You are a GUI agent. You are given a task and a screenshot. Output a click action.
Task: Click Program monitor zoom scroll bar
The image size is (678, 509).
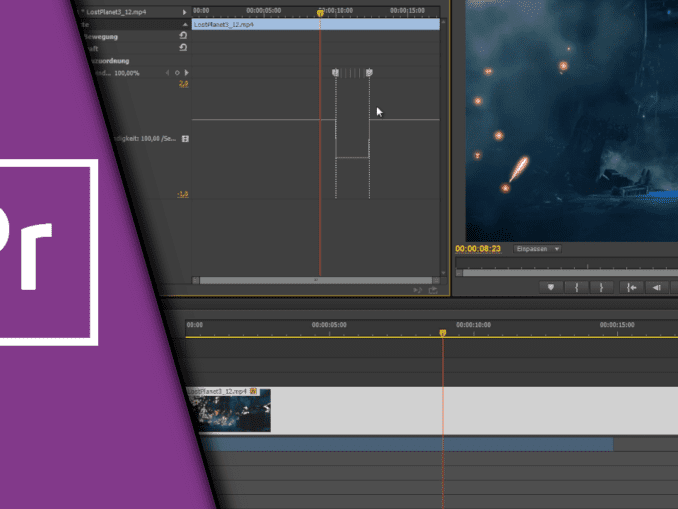570,273
